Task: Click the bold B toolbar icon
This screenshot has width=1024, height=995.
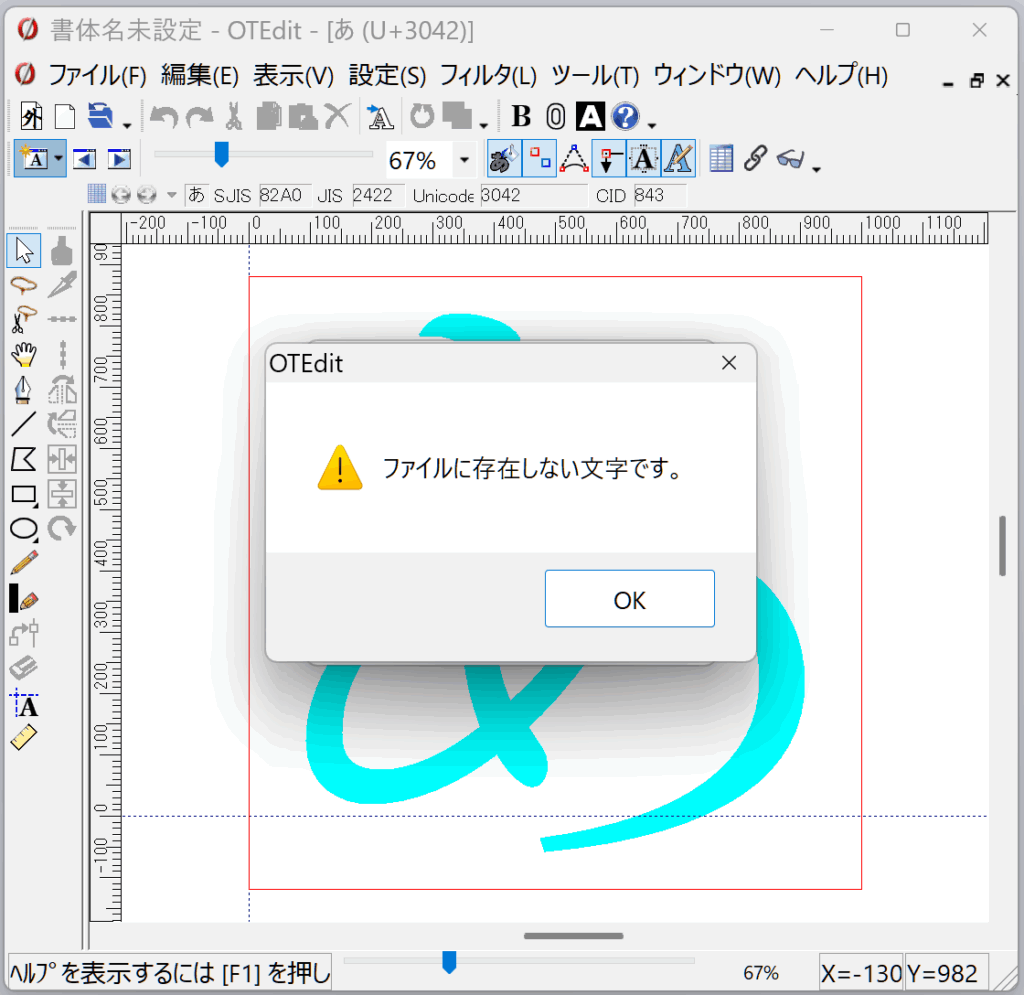Action: [x=521, y=117]
